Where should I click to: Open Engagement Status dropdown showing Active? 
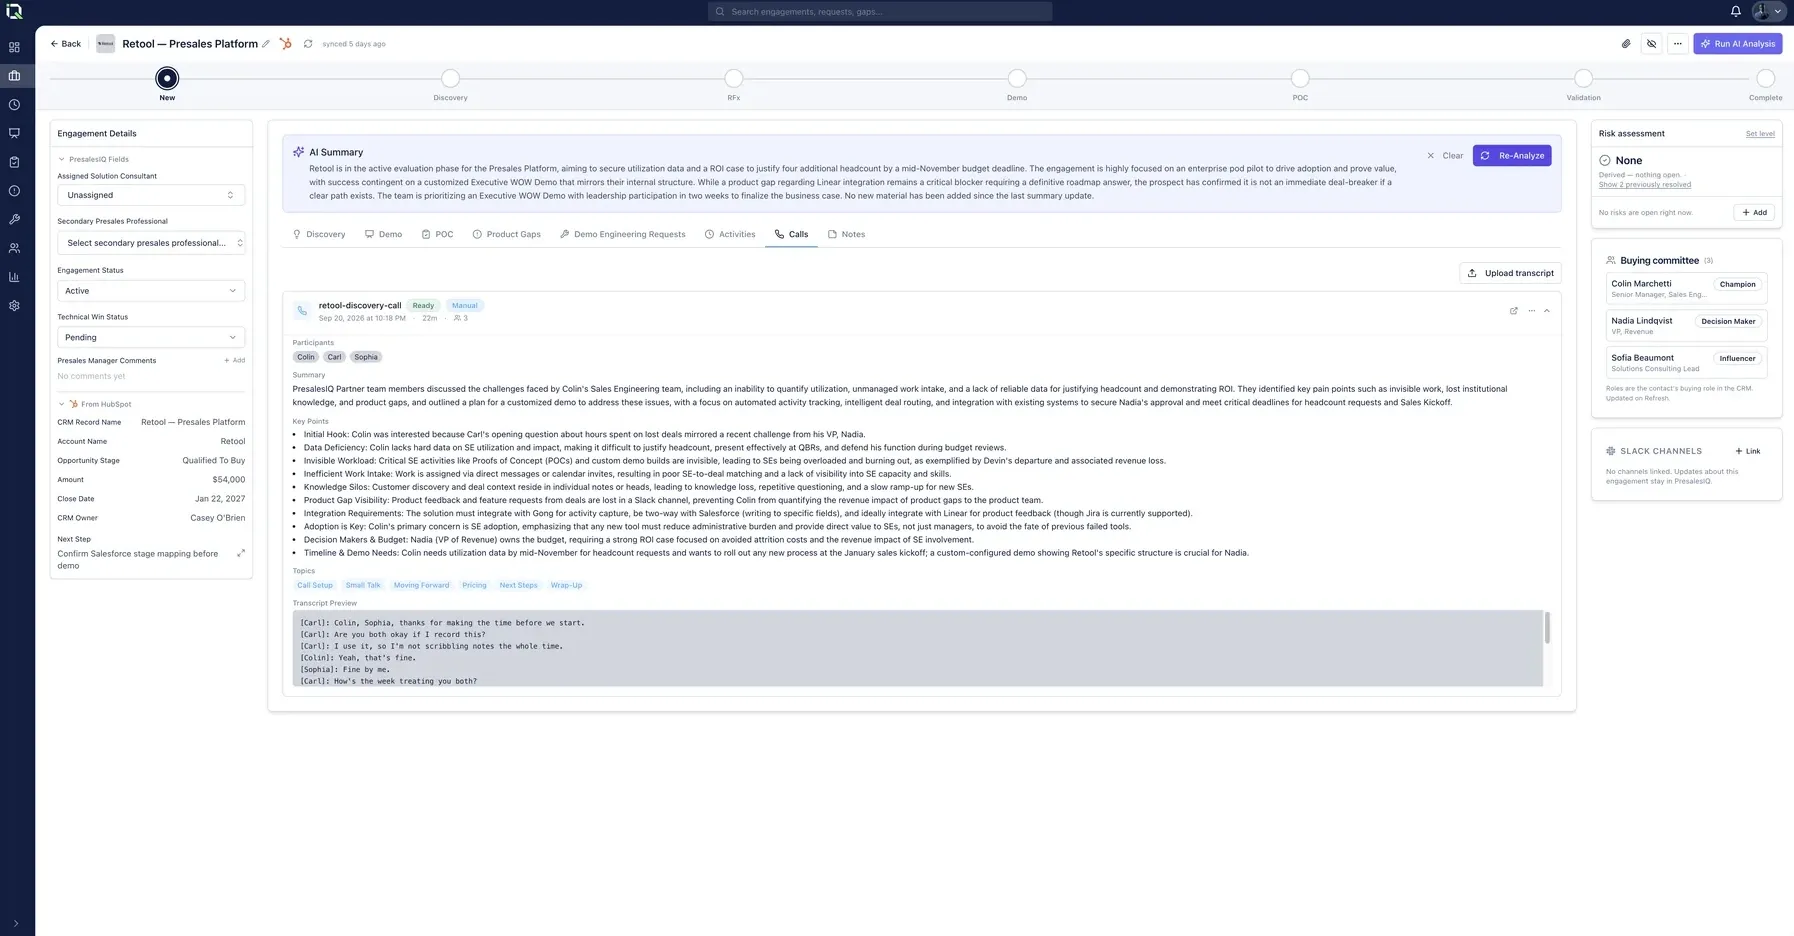pyautogui.click(x=151, y=291)
